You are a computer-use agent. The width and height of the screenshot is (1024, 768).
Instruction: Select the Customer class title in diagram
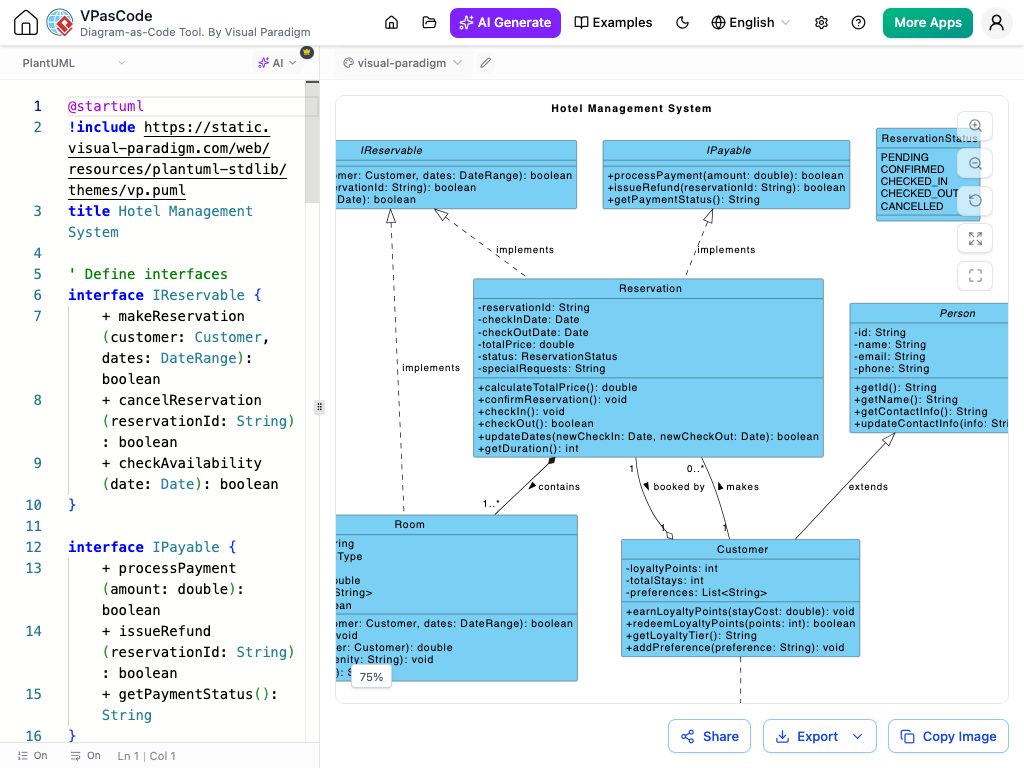[x=742, y=549]
